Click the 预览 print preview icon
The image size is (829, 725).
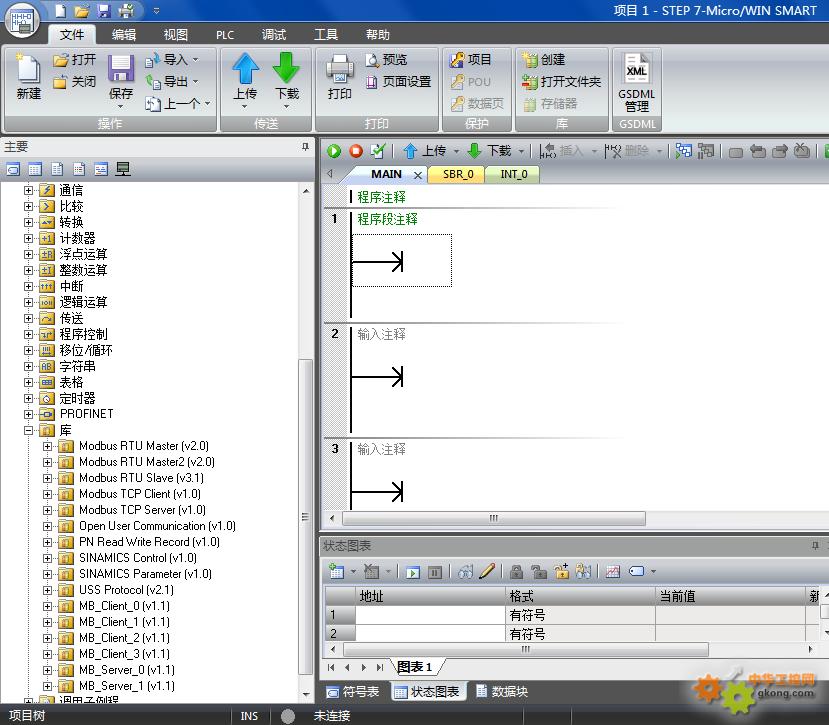pos(372,60)
